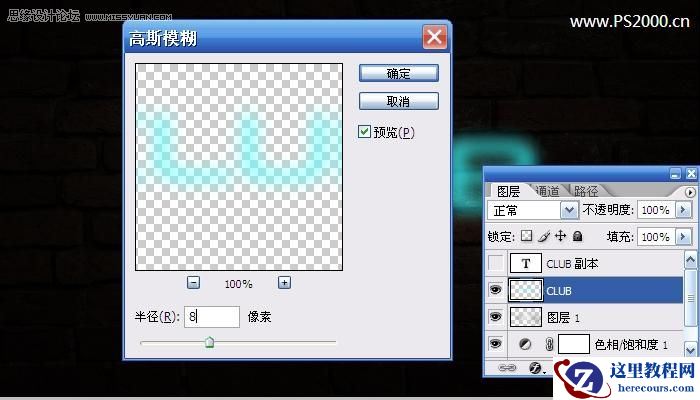Click the 确定 button in Gaussian Blur dialog
700x400 pixels.
[399, 73]
